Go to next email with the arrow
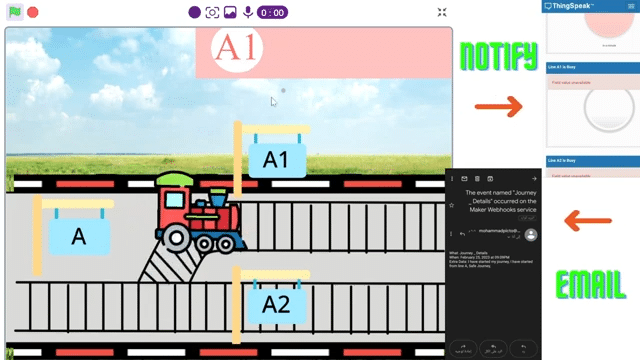 [534, 179]
